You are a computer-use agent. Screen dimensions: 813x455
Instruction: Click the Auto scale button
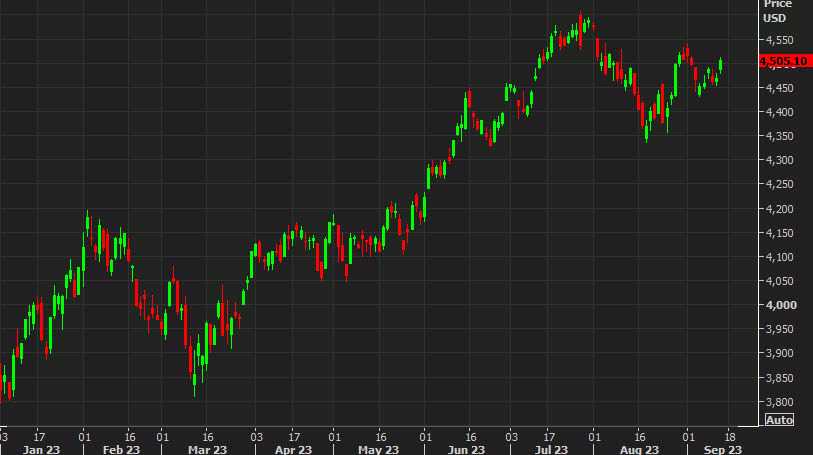click(x=779, y=420)
